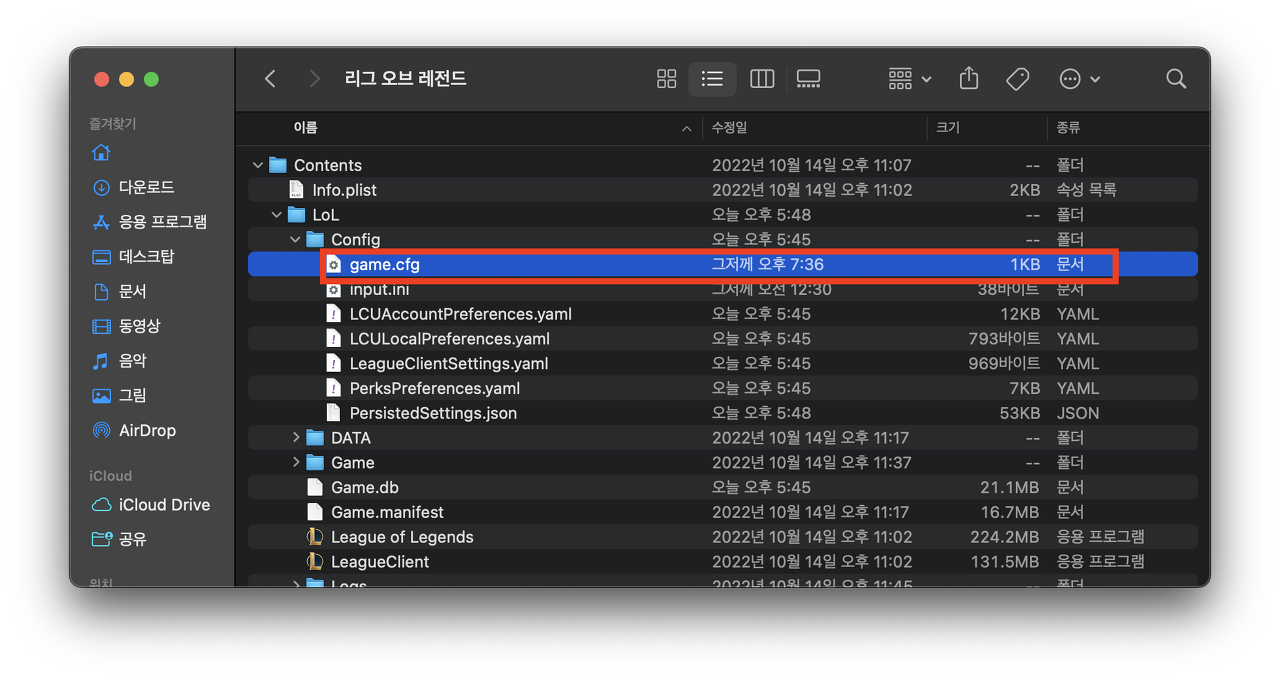
Task: Click the 21.1MB size of Game.db
Action: point(1010,488)
